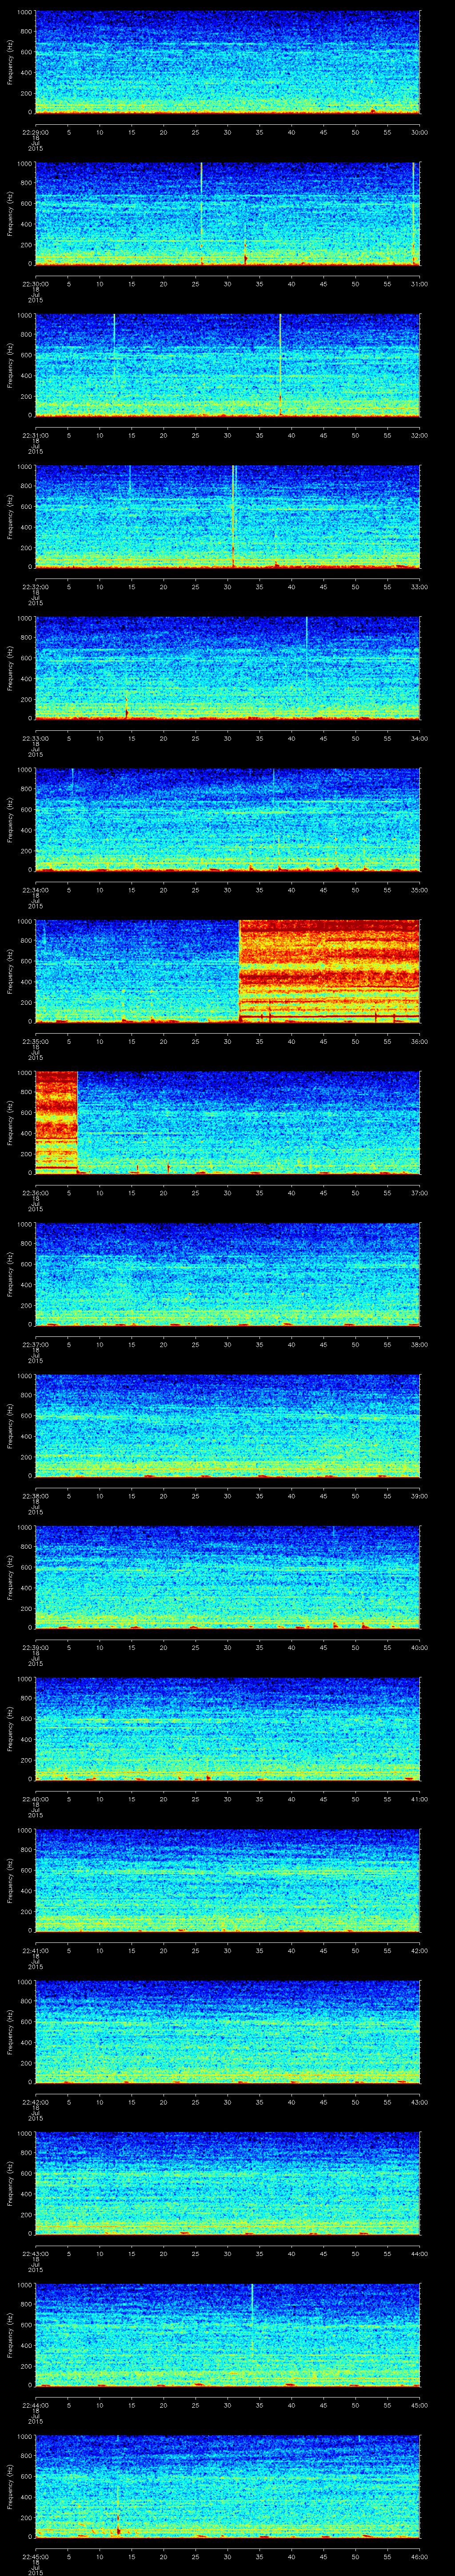This screenshot has height=2576, width=455.
Task: Click the 46:00 end time label
Action: tap(419, 2557)
